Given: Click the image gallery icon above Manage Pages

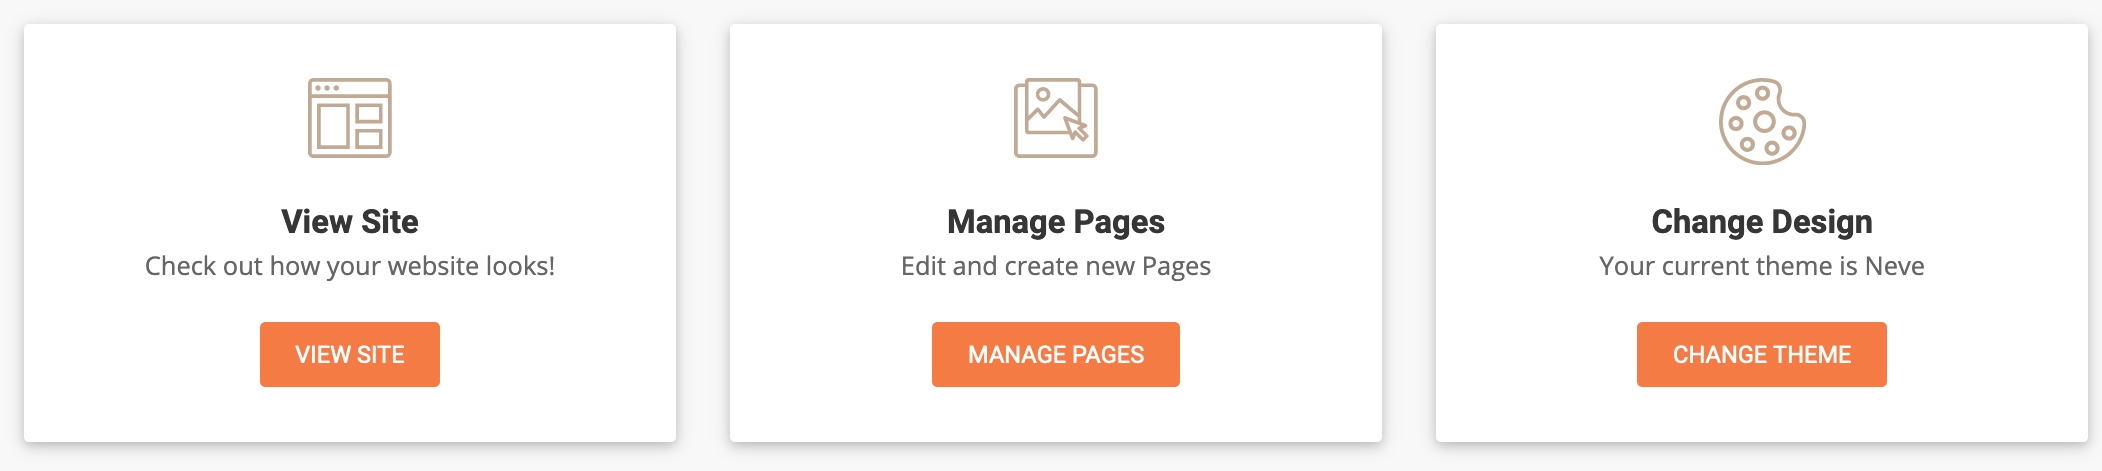Looking at the screenshot, I should click(1056, 118).
